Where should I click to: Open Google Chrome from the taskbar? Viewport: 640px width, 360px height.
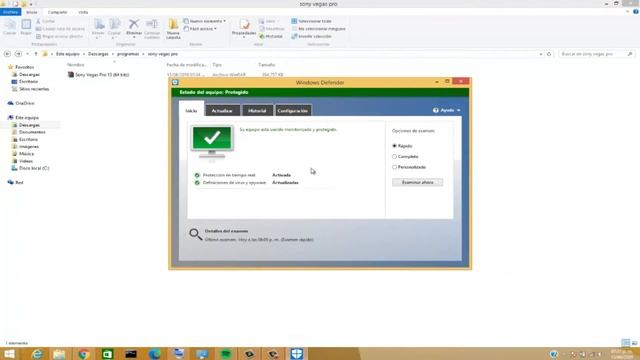point(84,354)
